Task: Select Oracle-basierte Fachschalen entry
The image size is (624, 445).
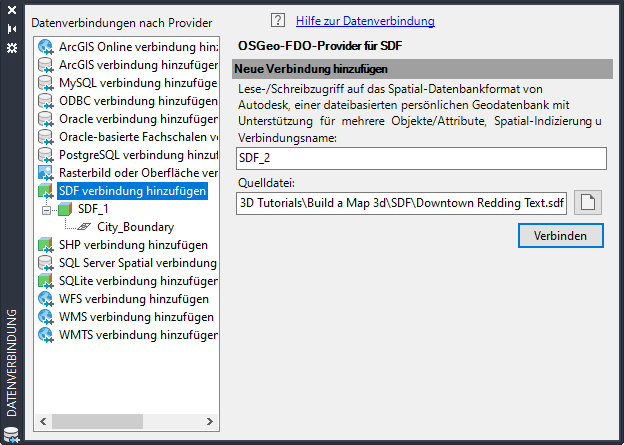Action: pos(138,137)
